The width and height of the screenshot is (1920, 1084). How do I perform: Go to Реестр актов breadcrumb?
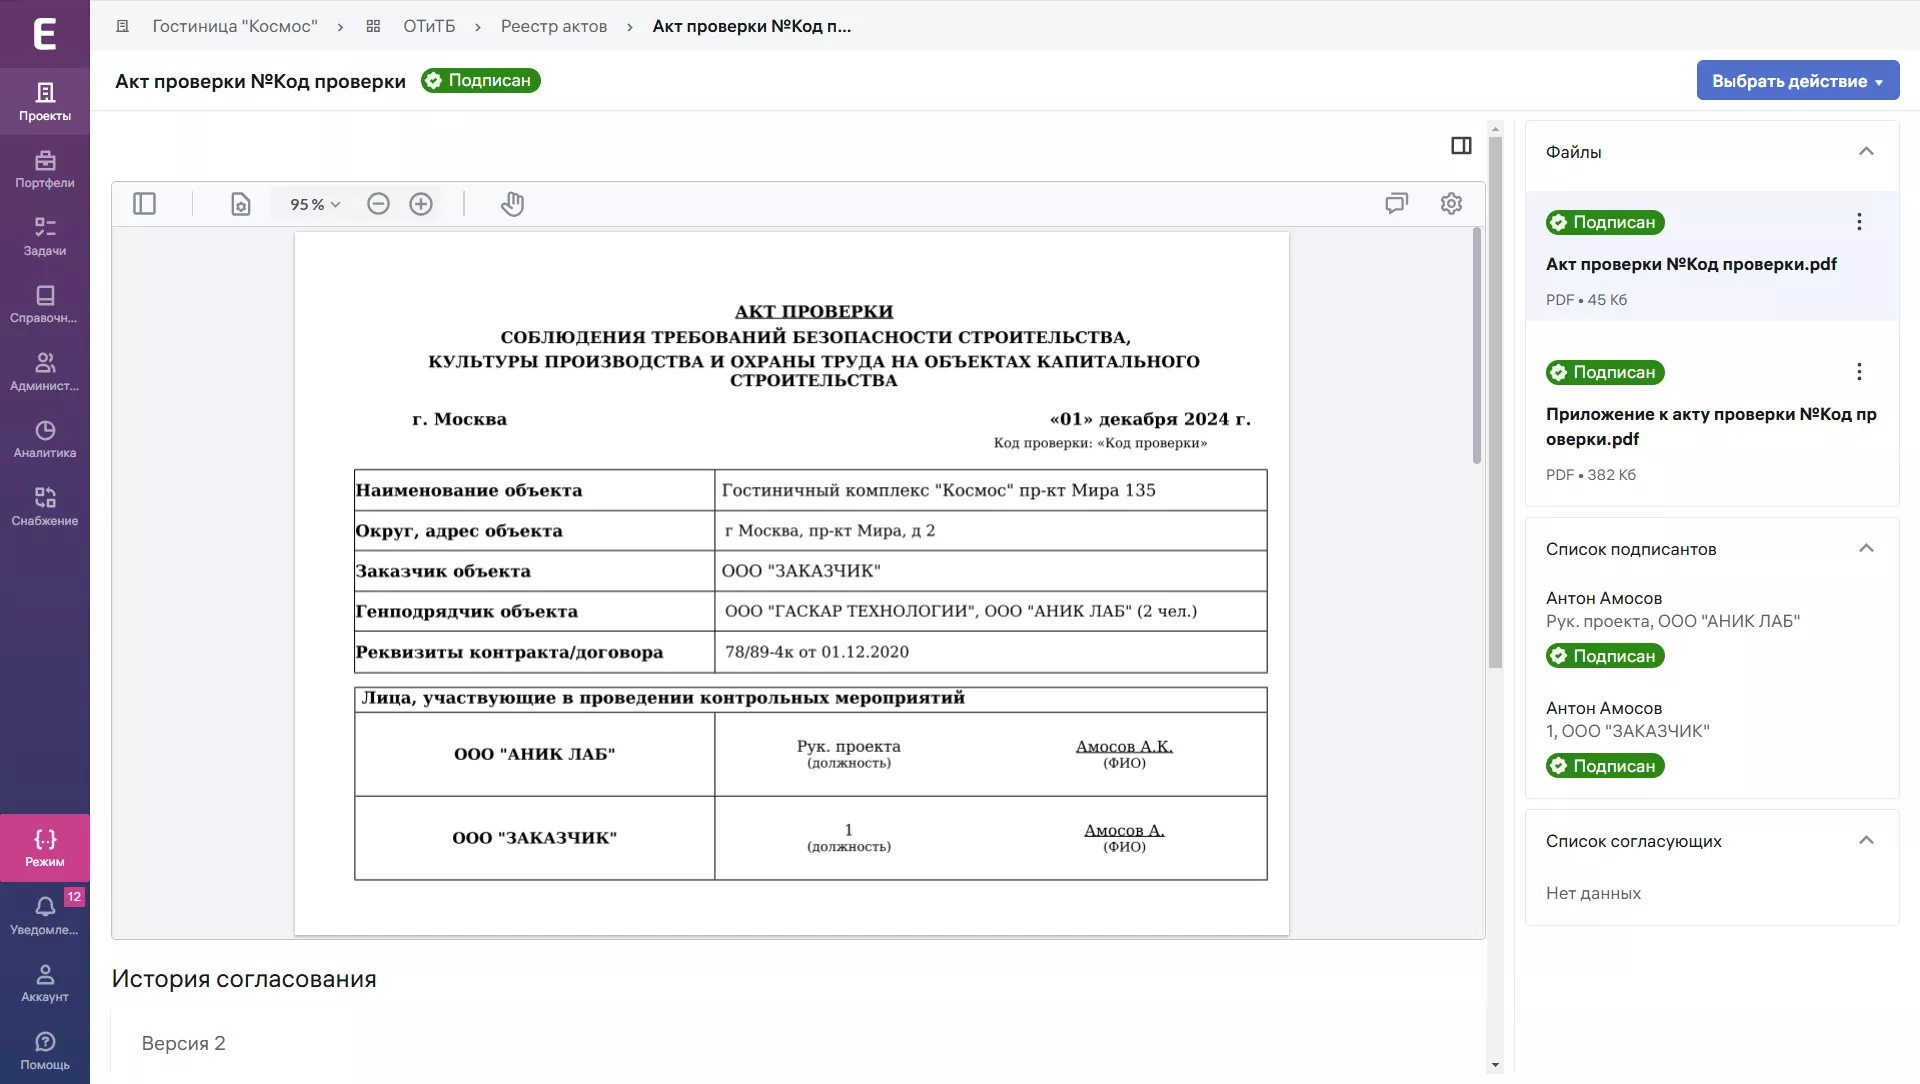553,26
